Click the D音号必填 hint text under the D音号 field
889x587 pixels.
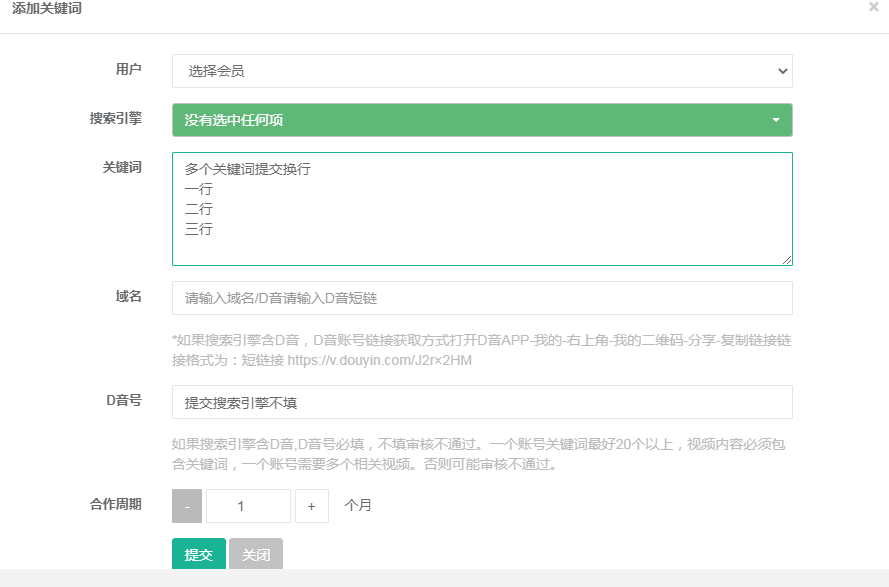point(479,454)
